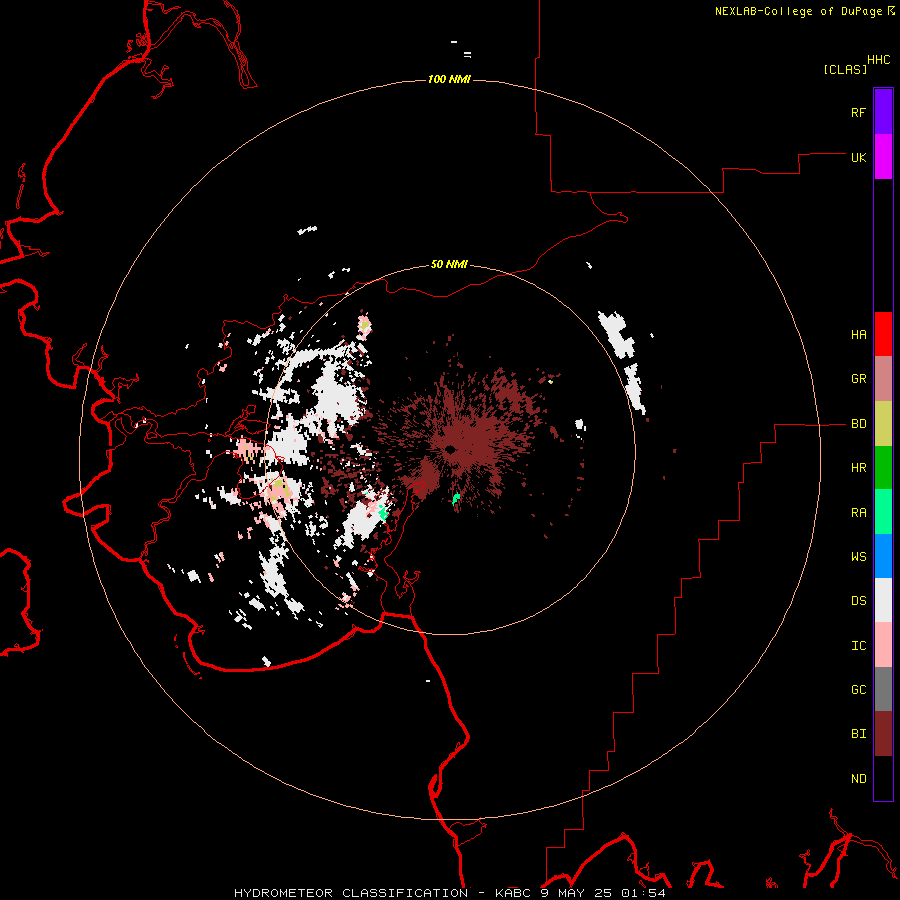Image resolution: width=900 pixels, height=900 pixels.
Task: Click the 100 NMI range ring label
Action: [x=449, y=79]
